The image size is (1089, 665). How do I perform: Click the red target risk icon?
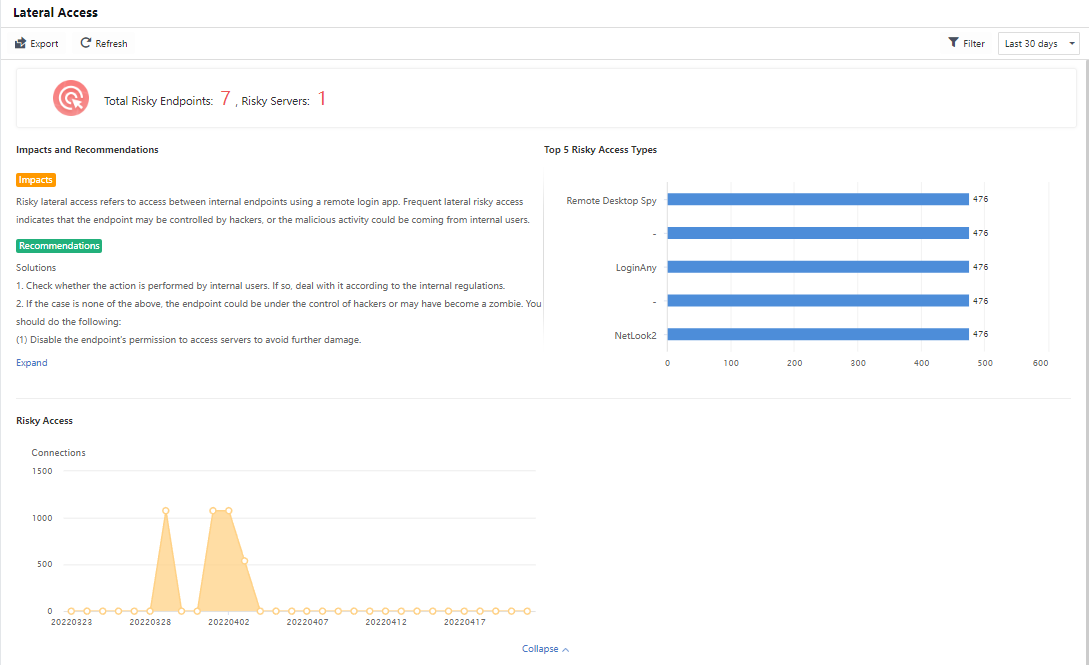point(70,97)
